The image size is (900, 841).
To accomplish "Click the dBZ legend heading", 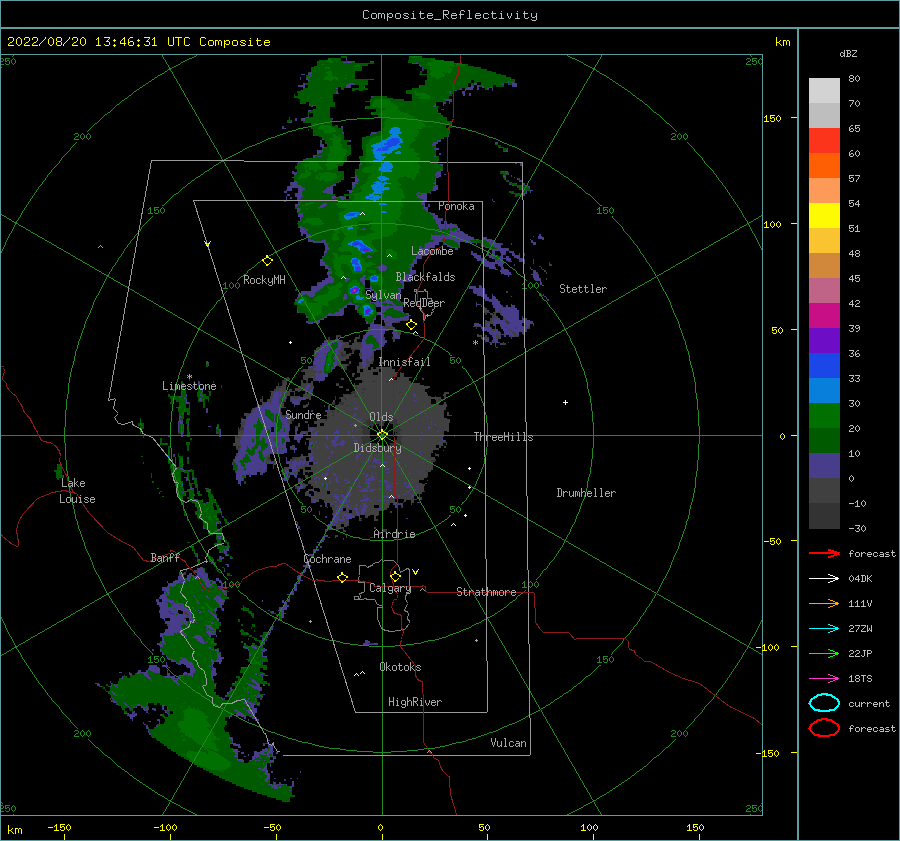I will click(848, 53).
